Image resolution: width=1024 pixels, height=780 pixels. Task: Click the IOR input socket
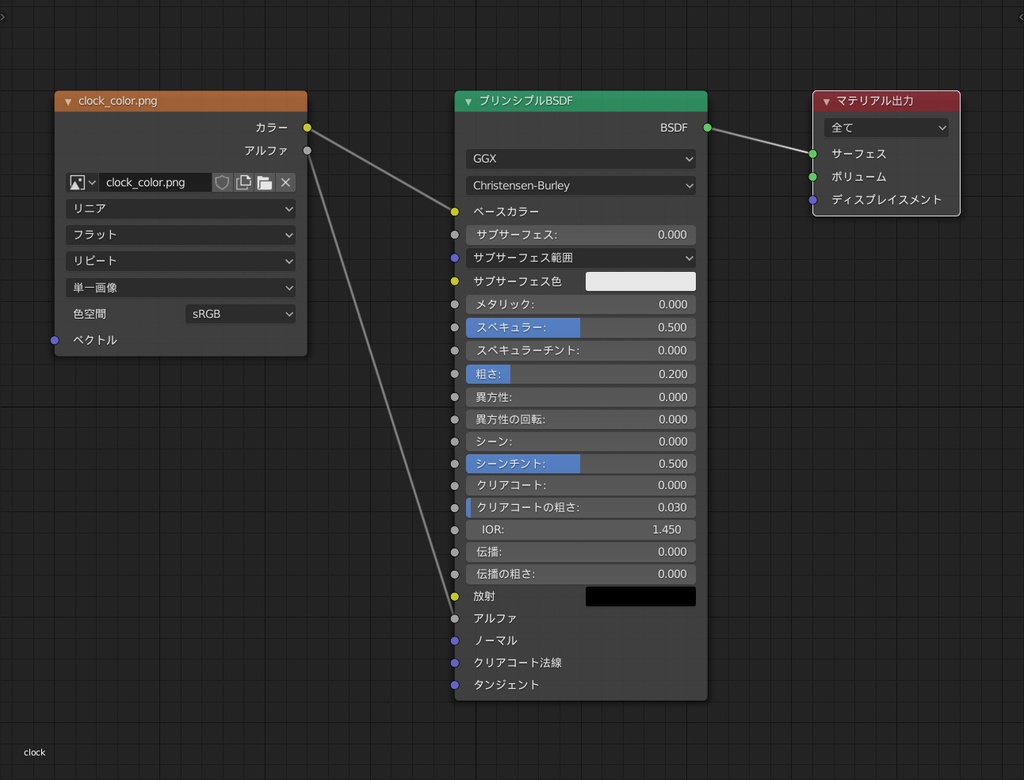point(455,530)
